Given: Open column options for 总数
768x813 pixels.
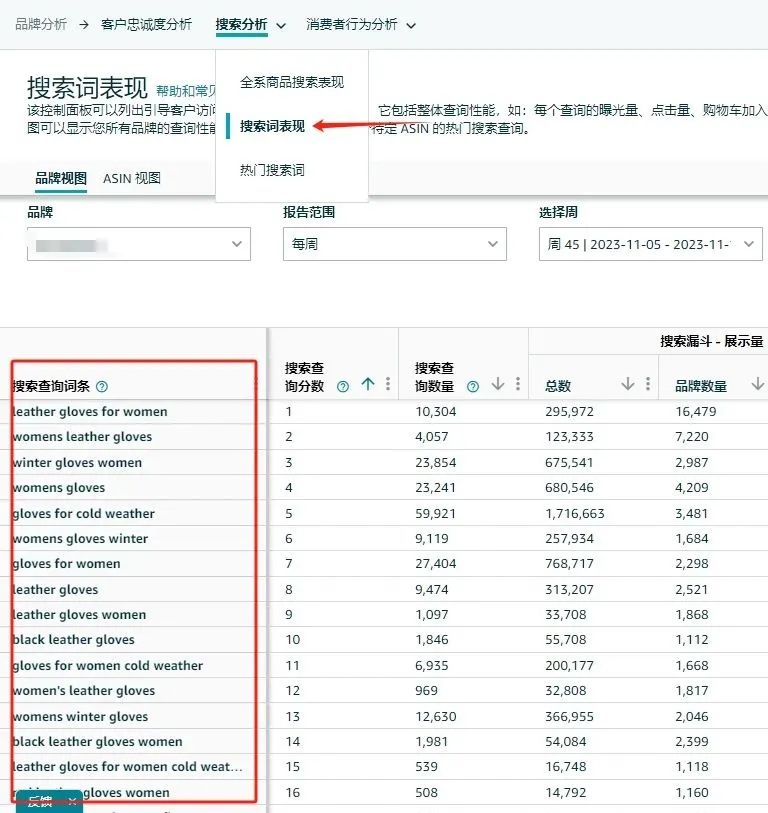Looking at the screenshot, I should pyautogui.click(x=648, y=384).
